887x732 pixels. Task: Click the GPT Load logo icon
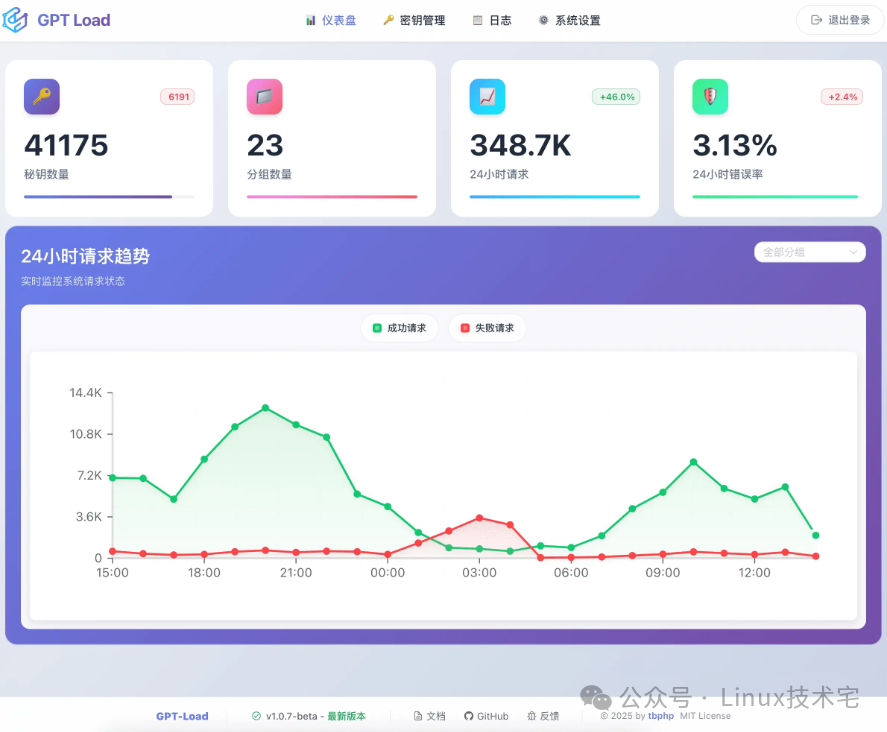click(17, 19)
